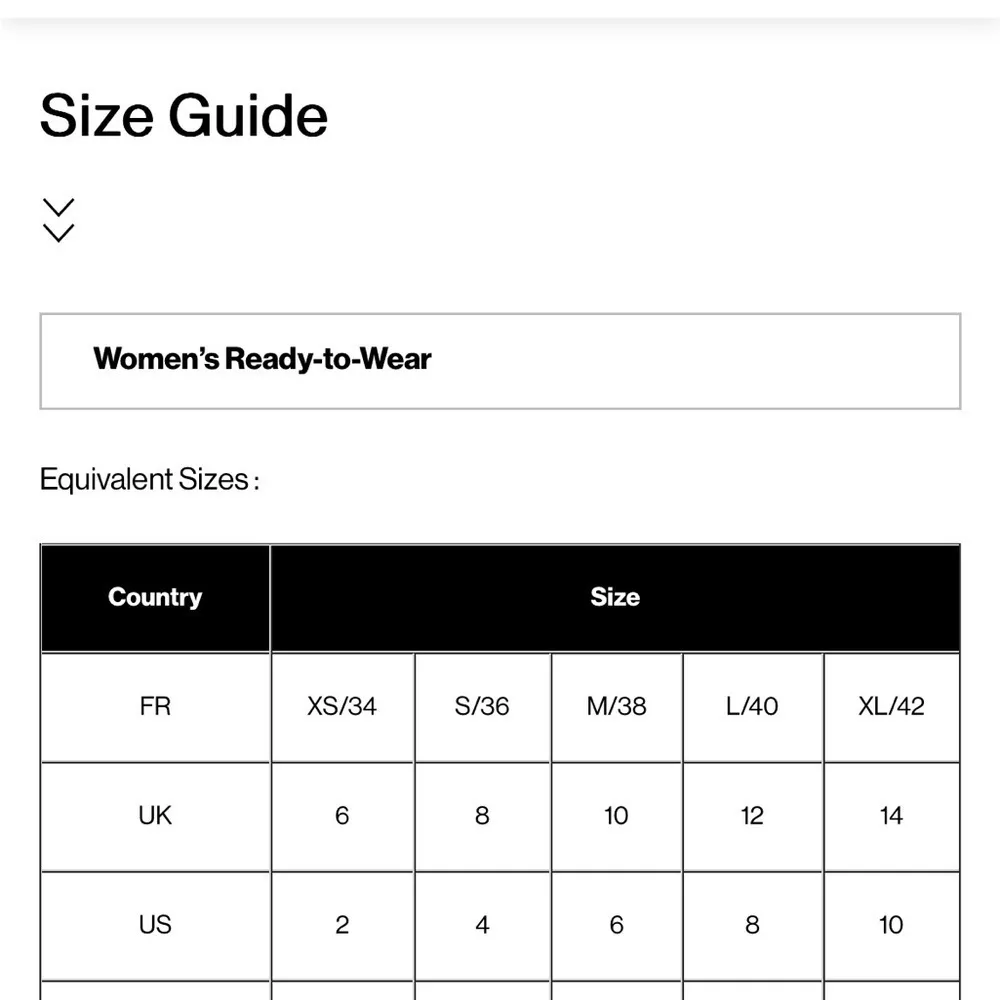Select the XS/34 size cell
This screenshot has height=1000, width=1000.
click(342, 706)
